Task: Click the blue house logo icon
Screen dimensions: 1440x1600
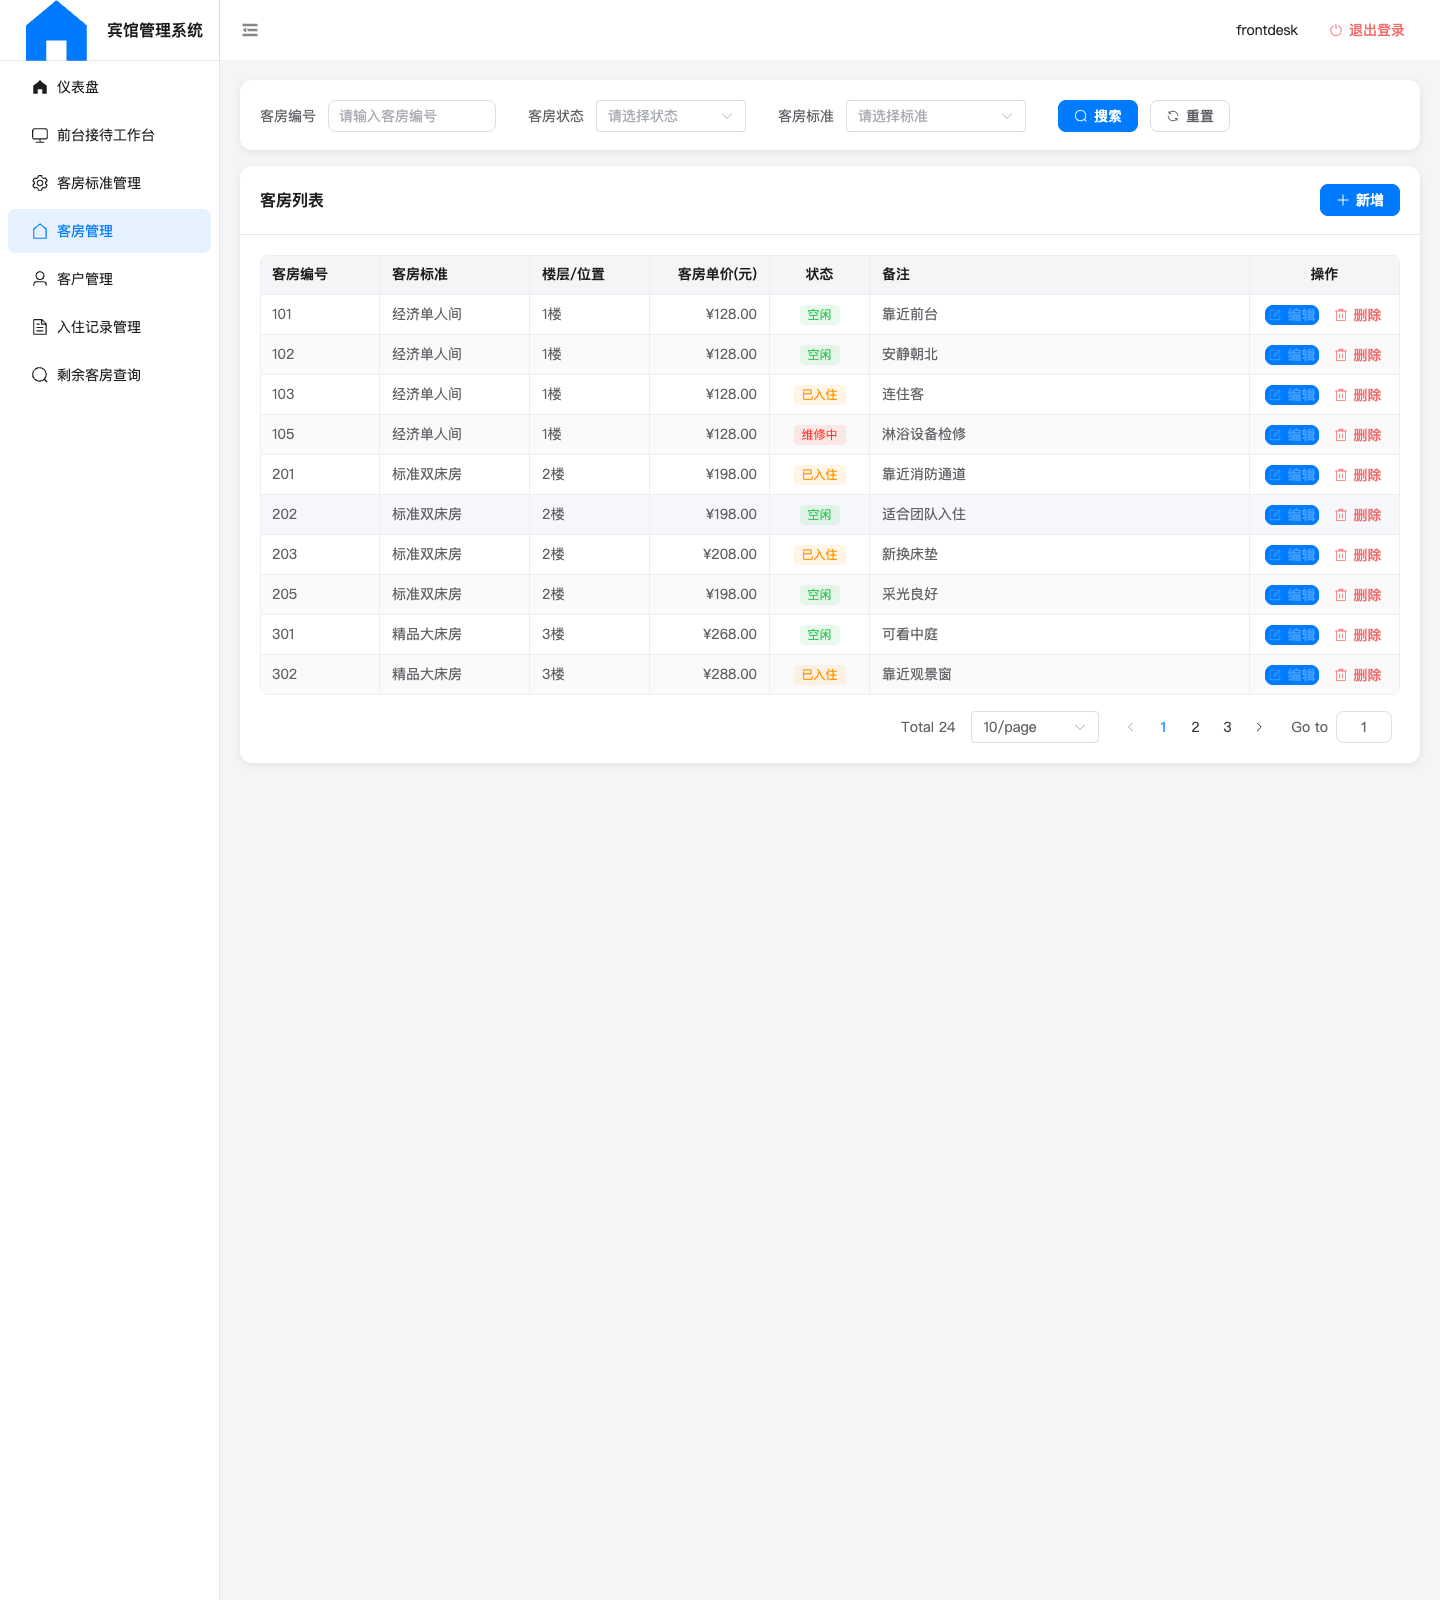Action: click(56, 30)
